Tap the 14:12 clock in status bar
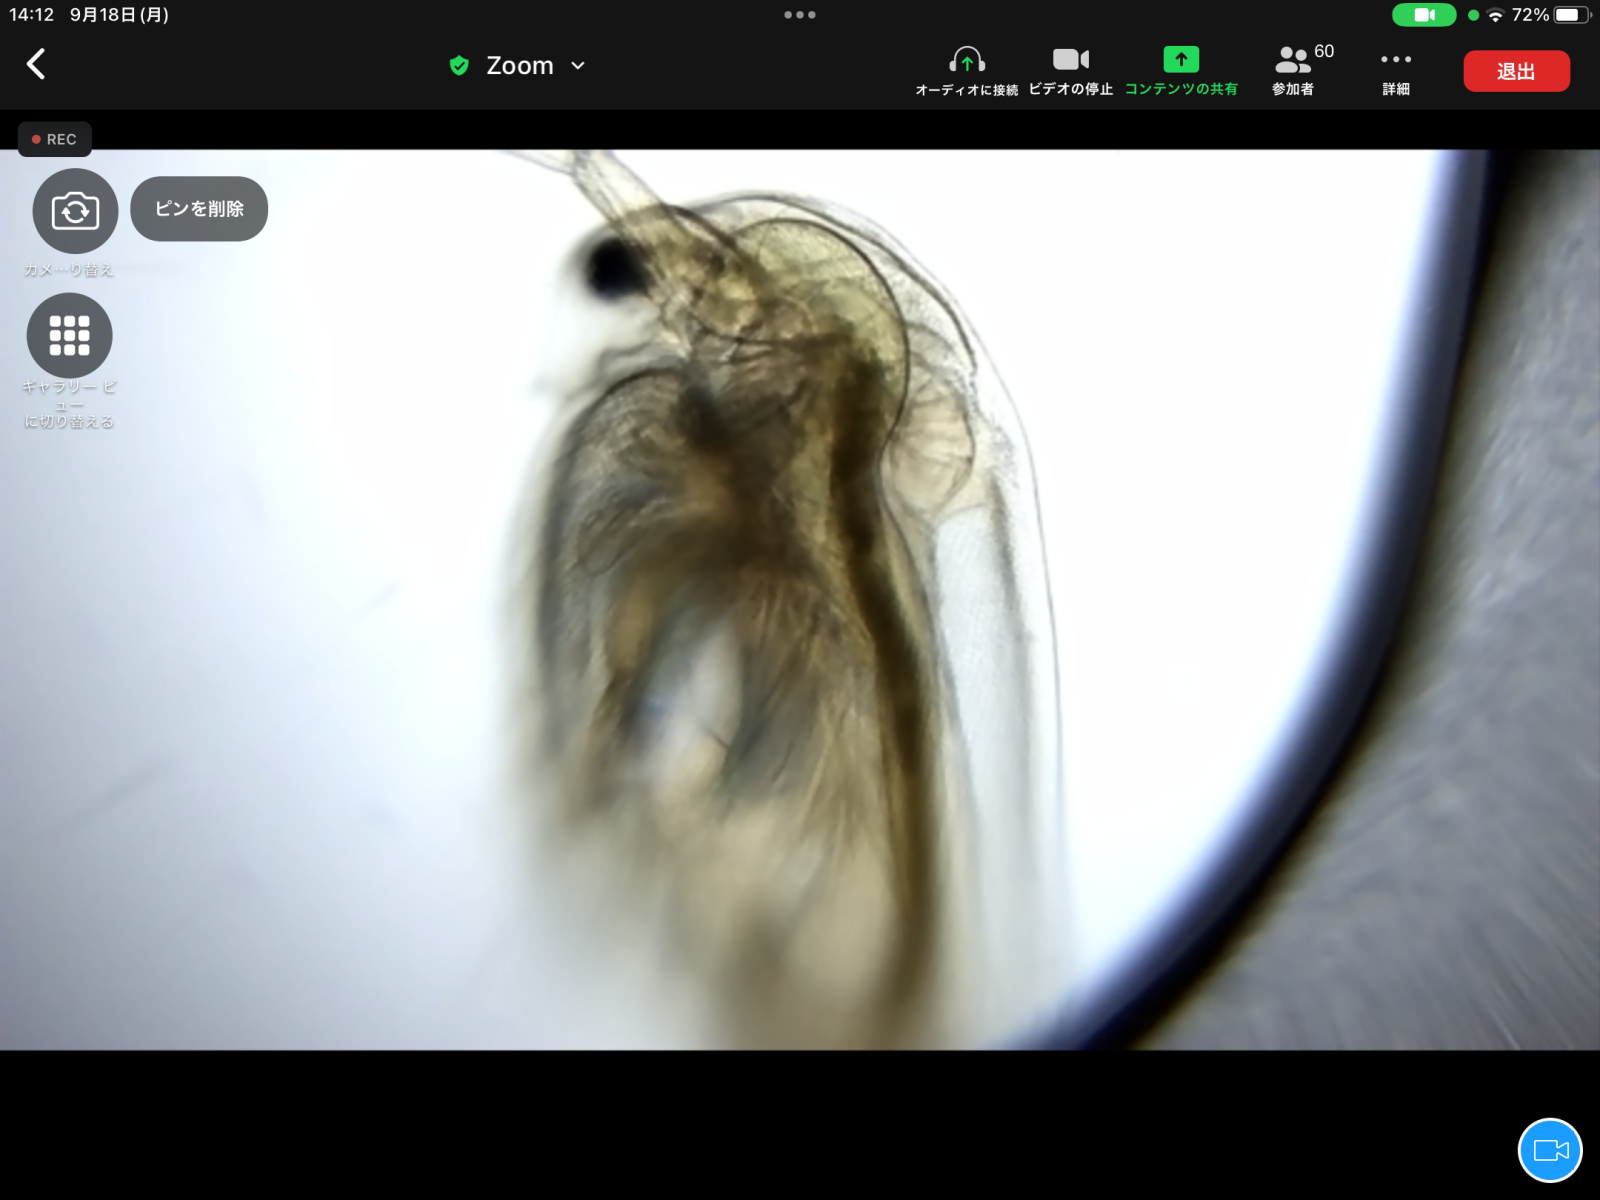The height and width of the screenshot is (1200, 1600). (32, 15)
